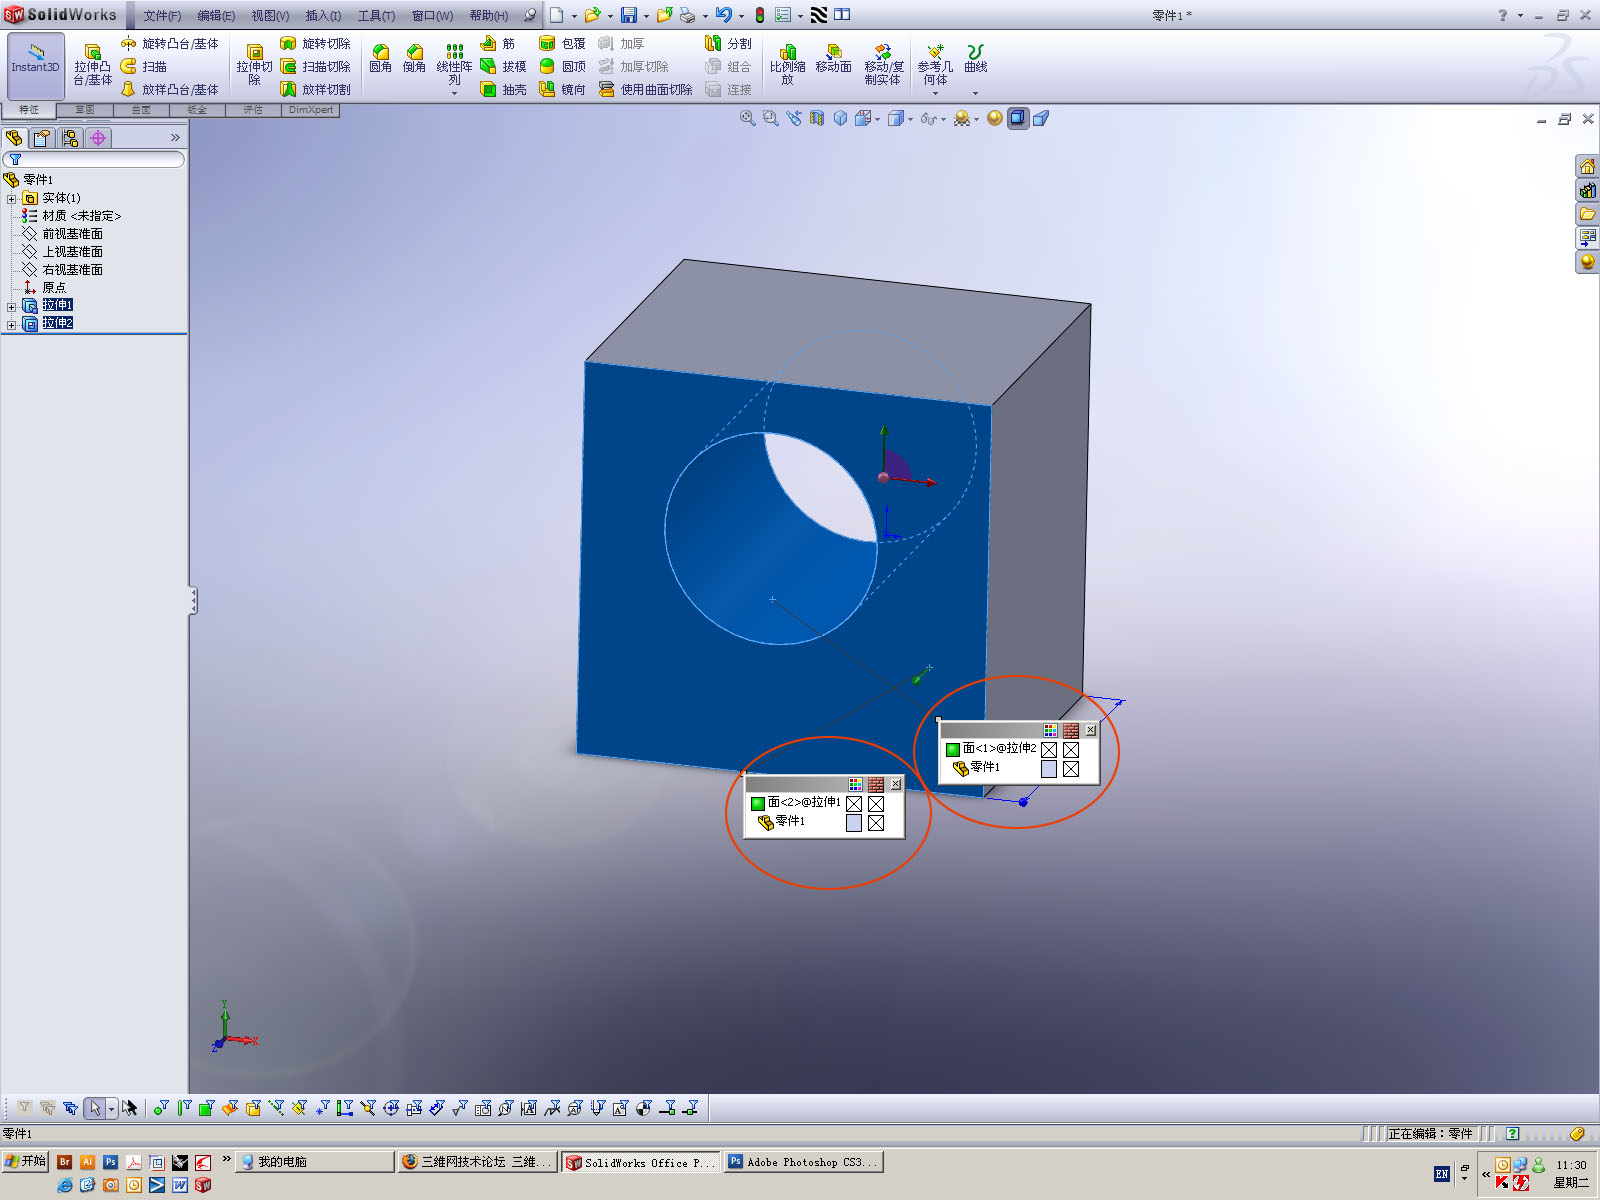Expand the 实体(1) solid bodies folder
Screen dimensions: 1600x1200
[x=12, y=199]
